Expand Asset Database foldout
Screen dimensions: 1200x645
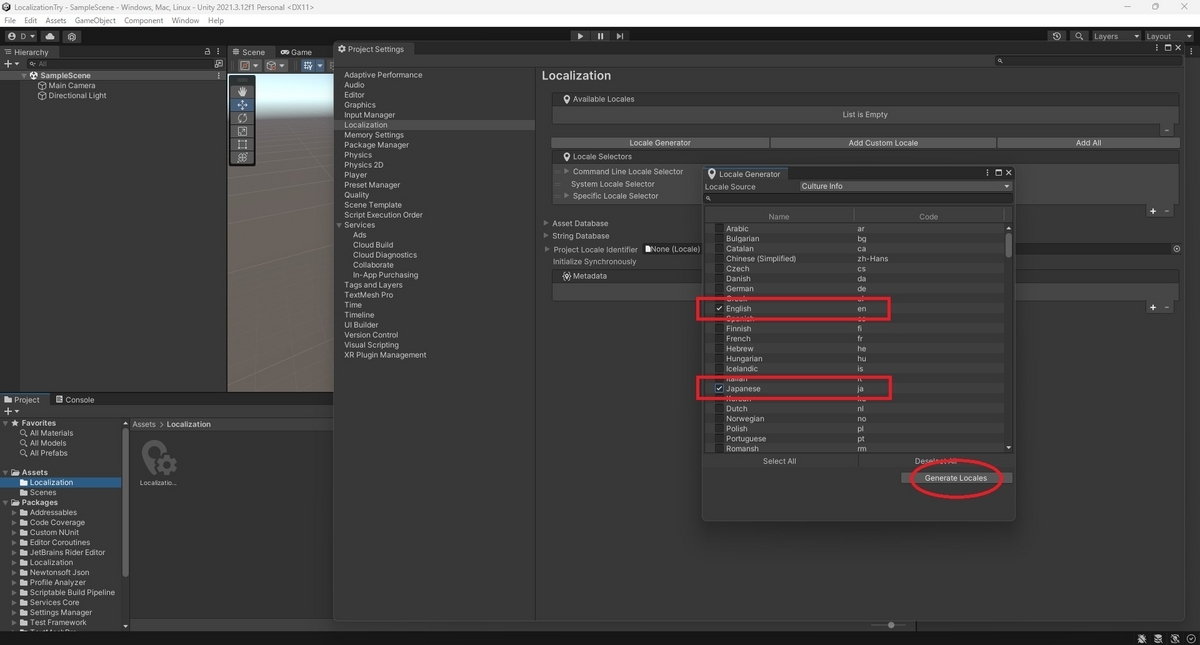pos(546,223)
